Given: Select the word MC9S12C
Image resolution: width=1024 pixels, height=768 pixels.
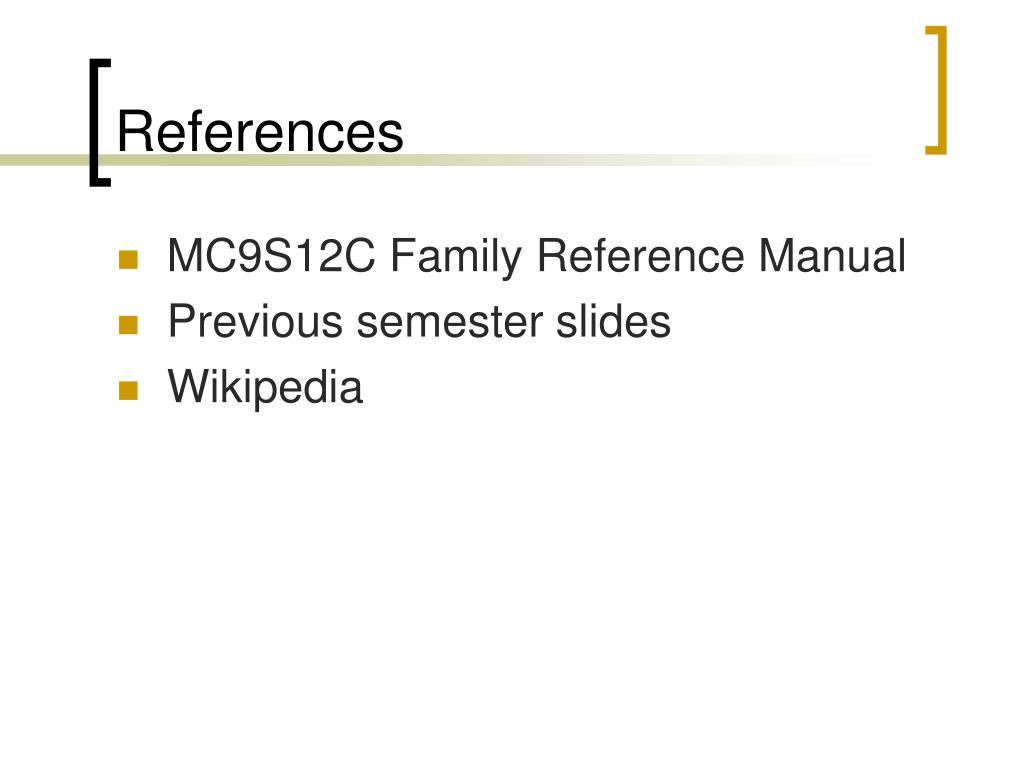Looking at the screenshot, I should (271, 255).
